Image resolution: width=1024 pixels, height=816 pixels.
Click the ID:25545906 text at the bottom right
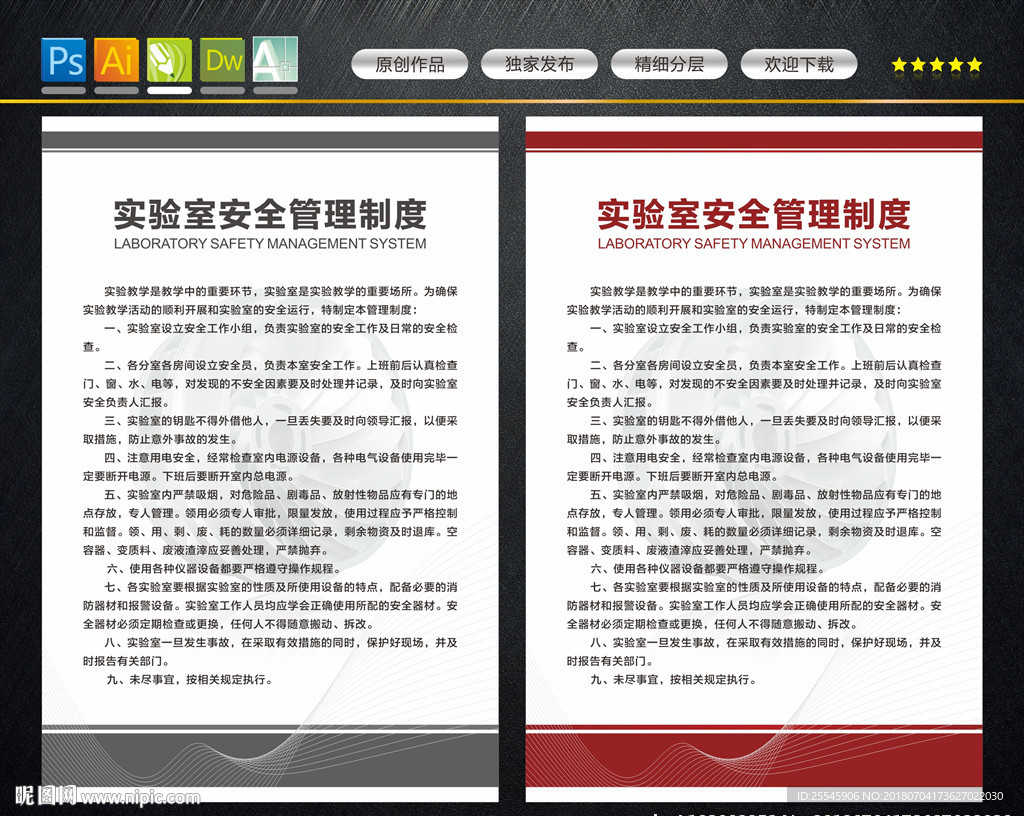(x=828, y=796)
